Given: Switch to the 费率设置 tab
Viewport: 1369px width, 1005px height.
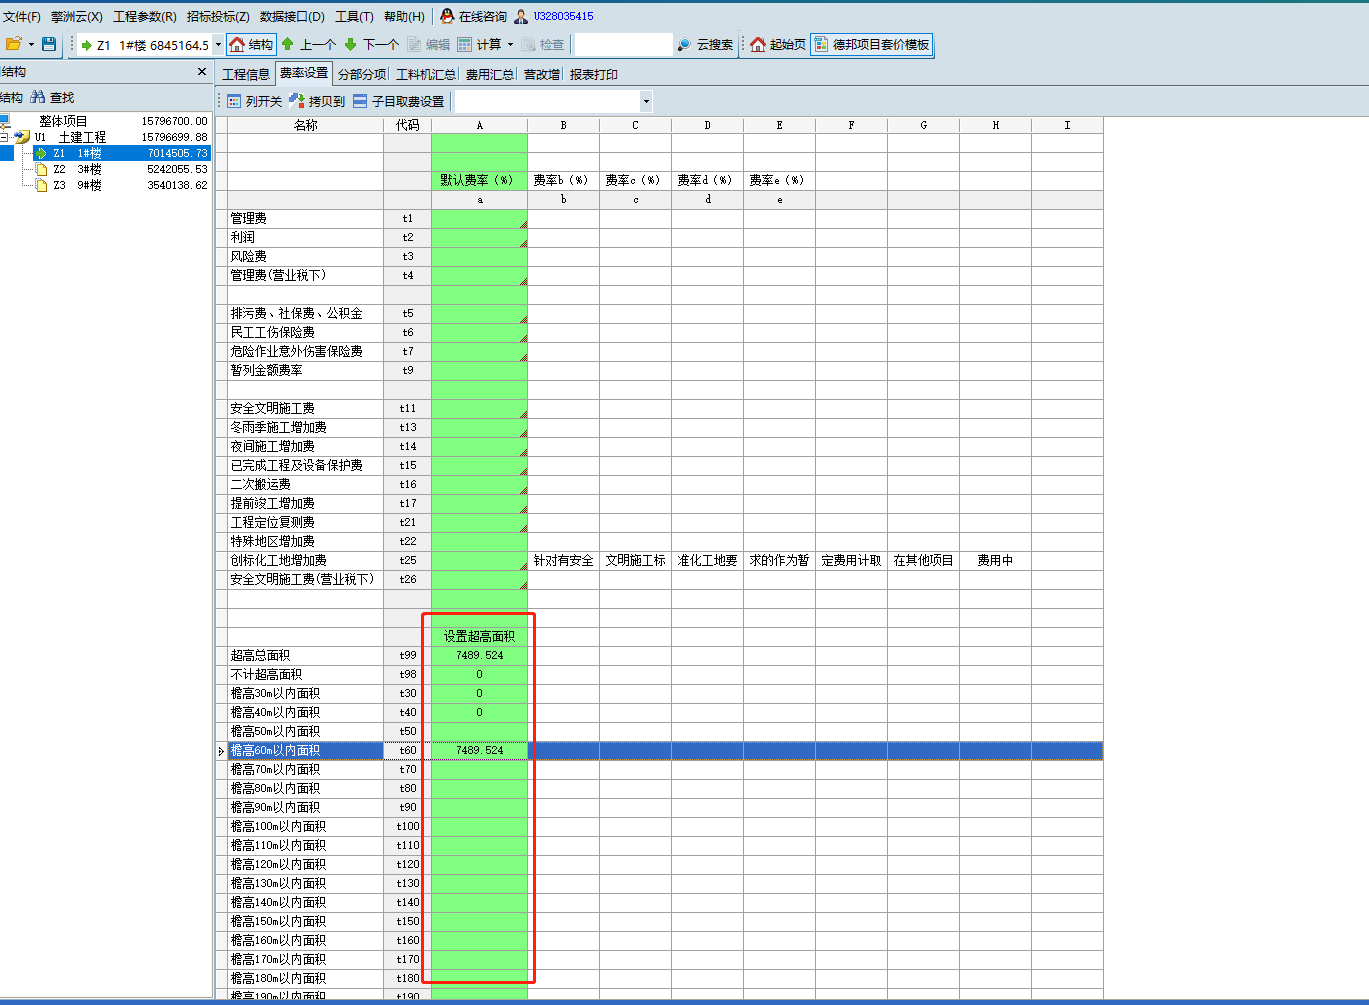Looking at the screenshot, I should tap(304, 73).
